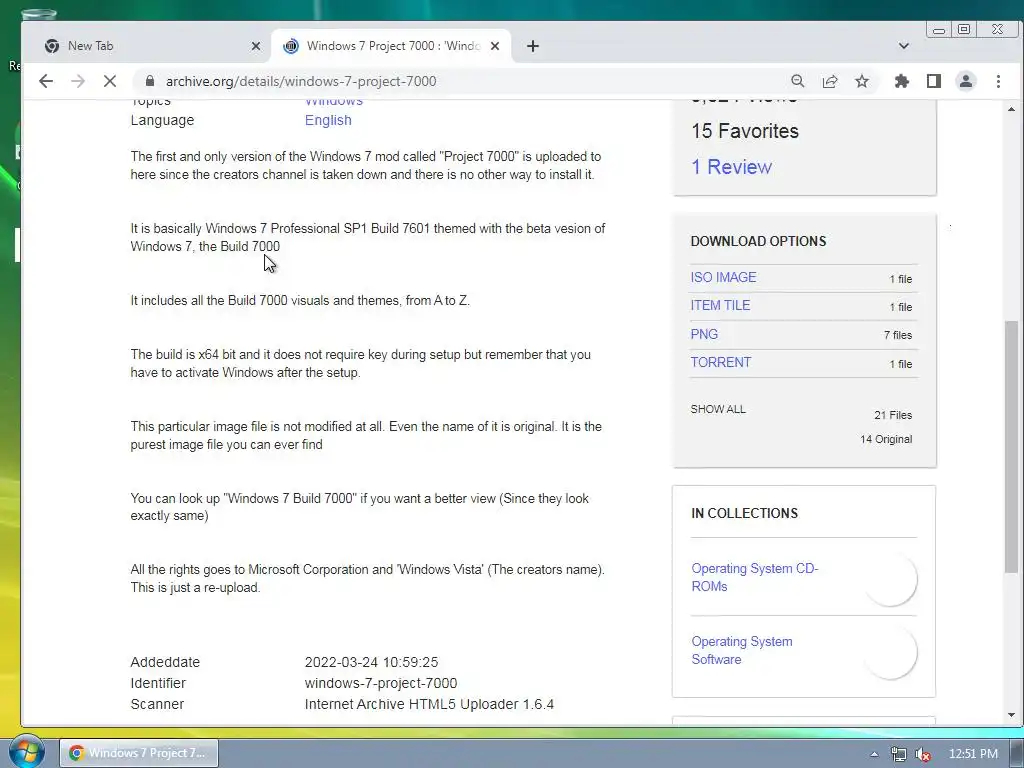
Task: Click the Internet Archive HTML5 Uploader text
Action: (x=429, y=704)
